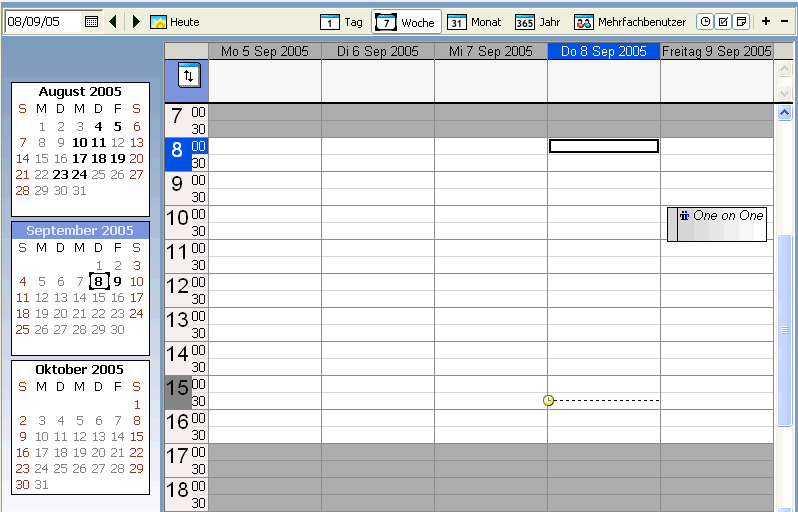Open the Mehrfachbenutzer multi-user view
798x512 pixels.
pos(630,22)
